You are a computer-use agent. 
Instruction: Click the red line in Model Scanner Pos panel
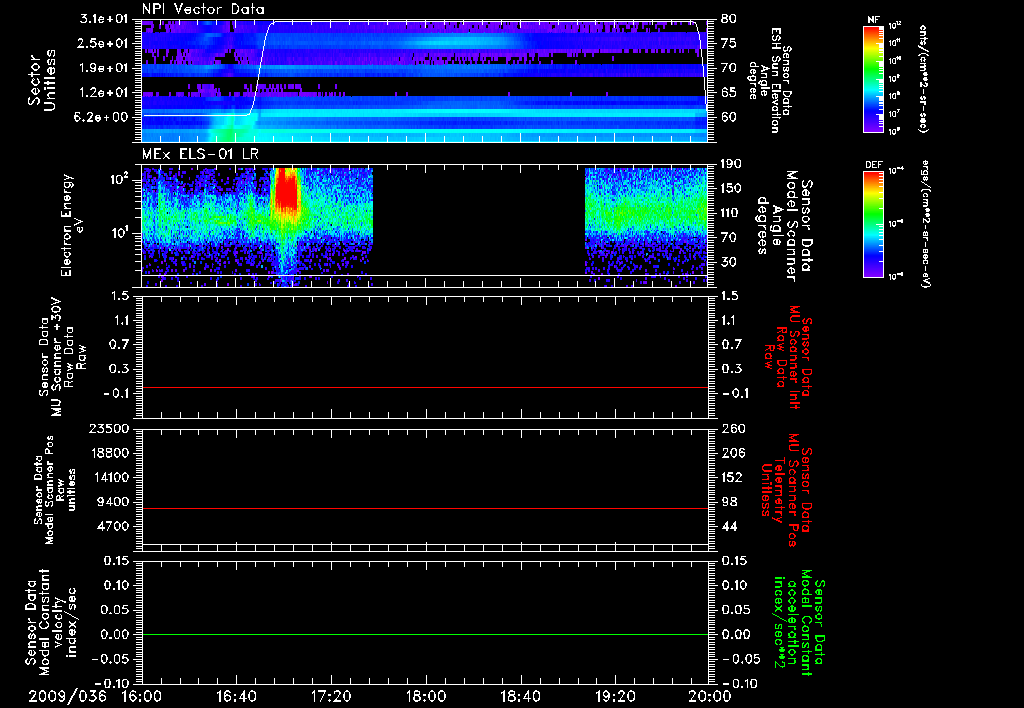425,508
